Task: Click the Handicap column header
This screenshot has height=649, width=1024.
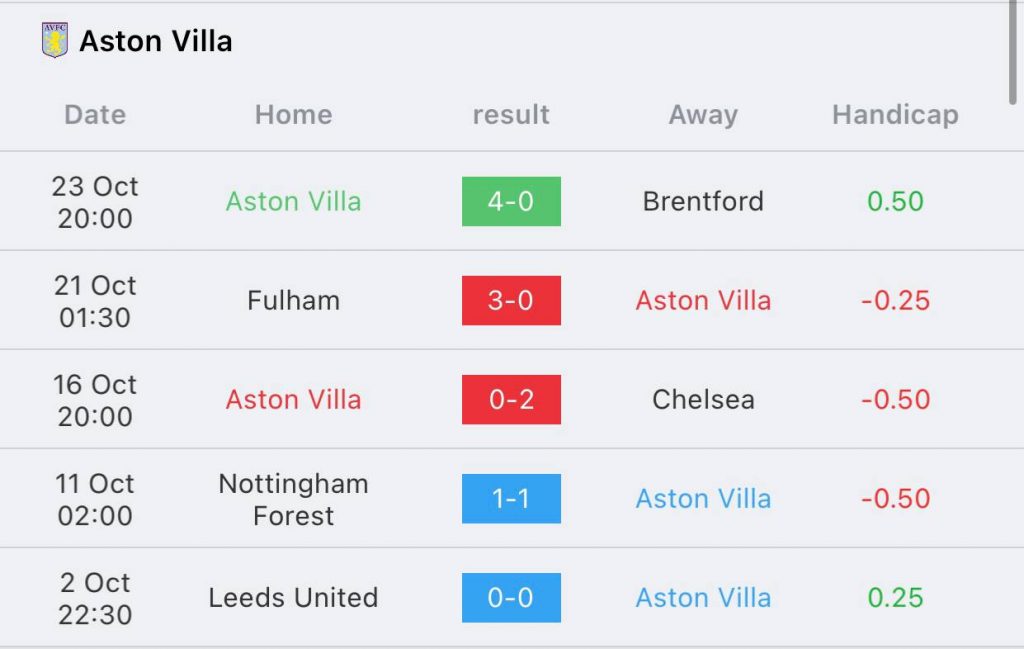Action: click(x=895, y=115)
